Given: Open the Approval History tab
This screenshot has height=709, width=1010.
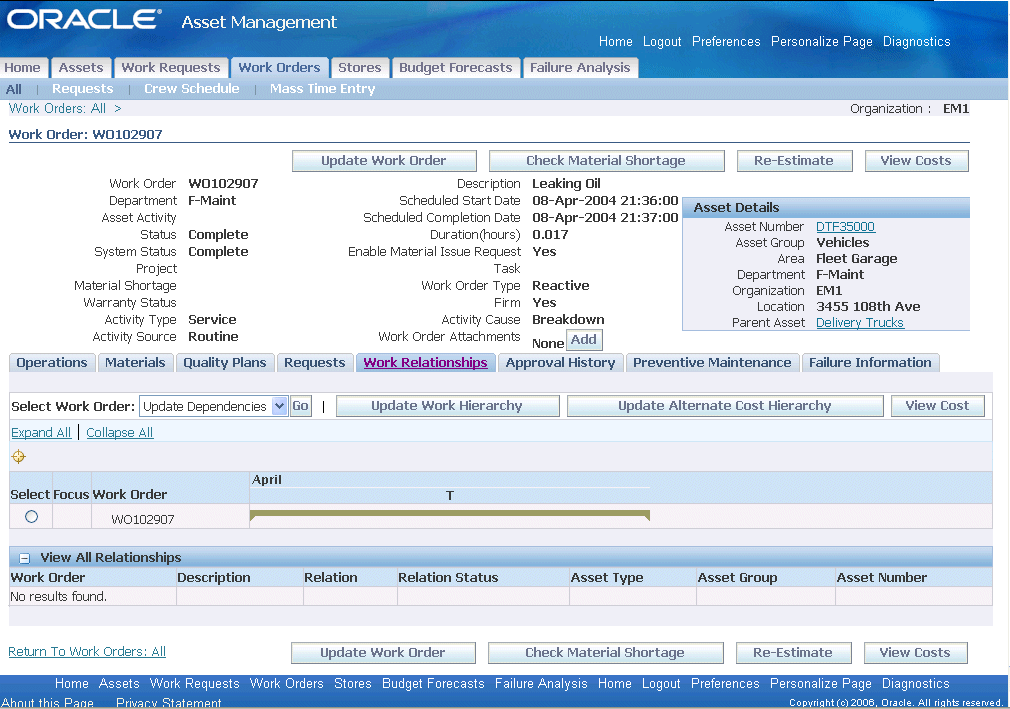Looking at the screenshot, I should [560, 363].
